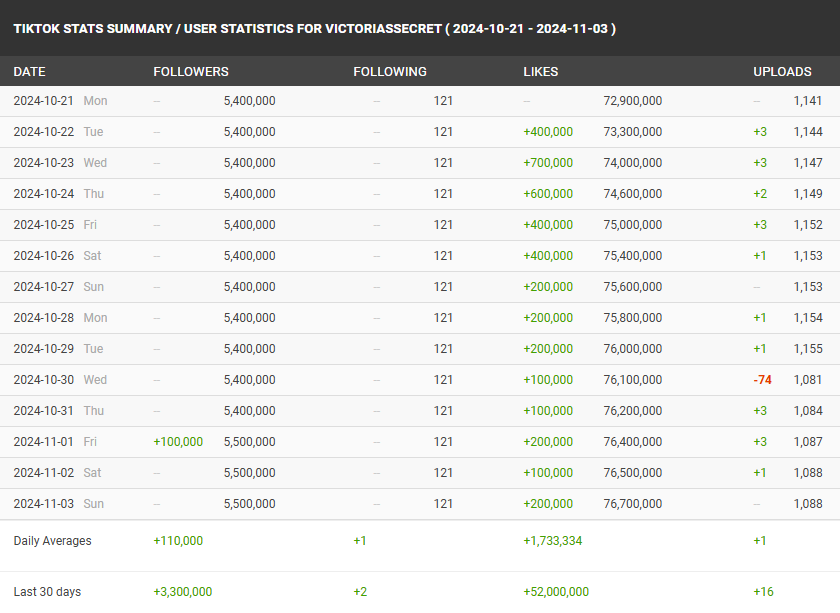Screen dimensions: 840x613
Task: Click +100,000 followers gain on 2024-11-01
Action: [178, 442]
